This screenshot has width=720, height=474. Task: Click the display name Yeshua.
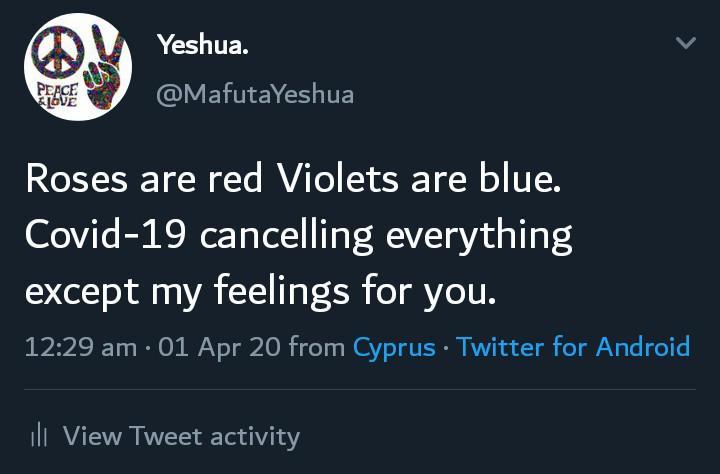[x=203, y=45]
